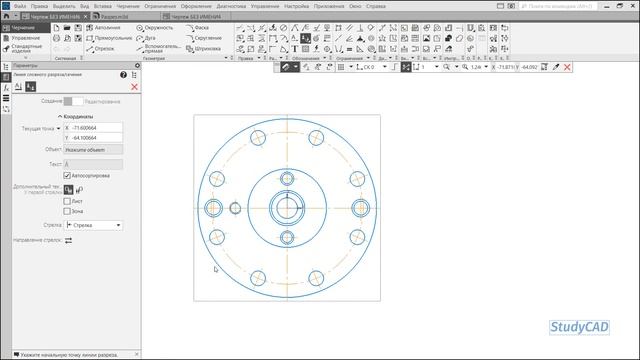Click the home icon left of the document tabs
This screenshot has width=640, height=360.
(x=6, y=16)
